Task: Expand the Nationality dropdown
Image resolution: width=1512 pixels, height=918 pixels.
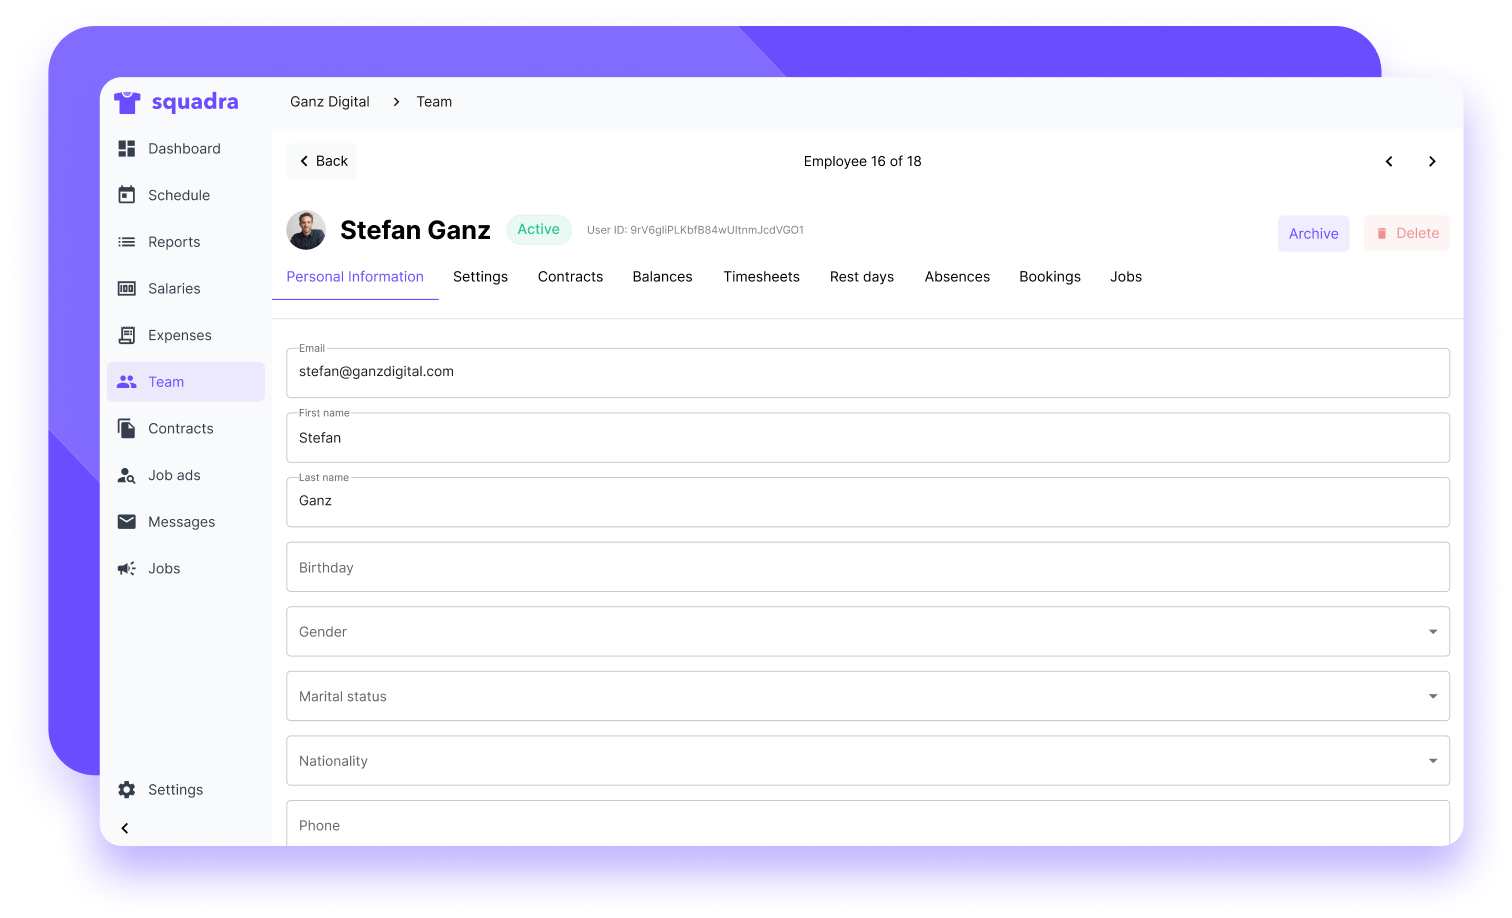Action: pos(1432,761)
